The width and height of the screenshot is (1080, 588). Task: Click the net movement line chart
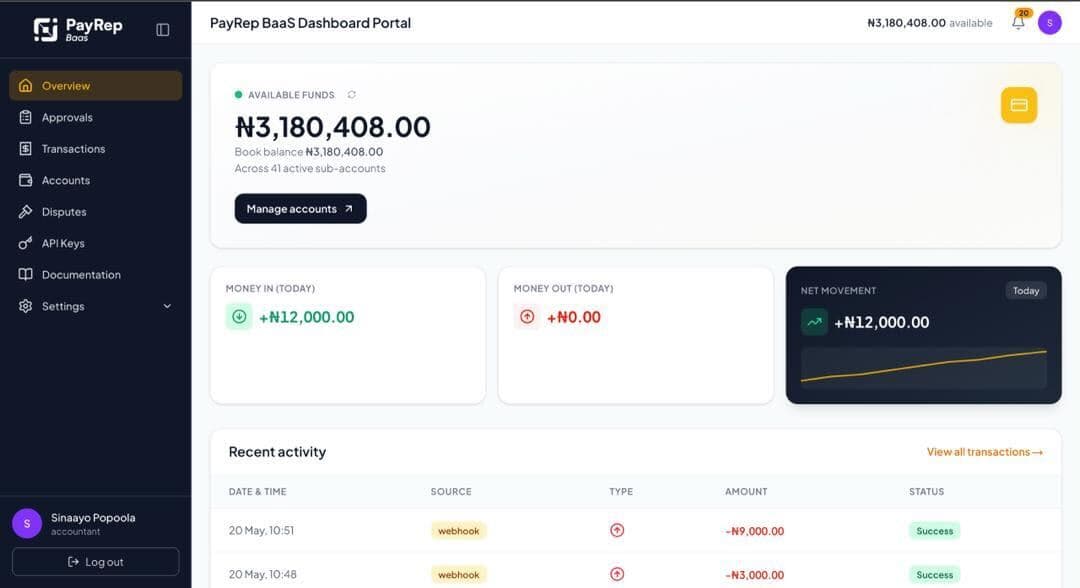[x=924, y=368]
